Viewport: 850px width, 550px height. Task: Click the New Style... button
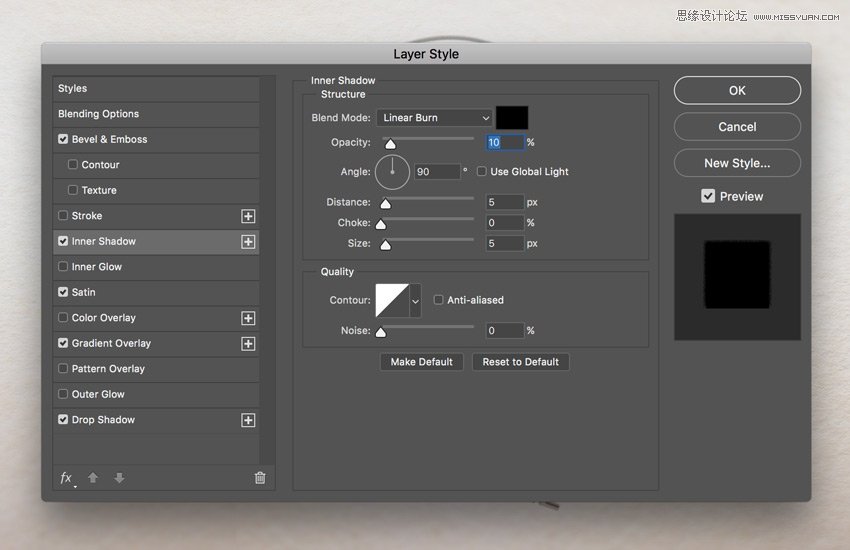click(737, 163)
